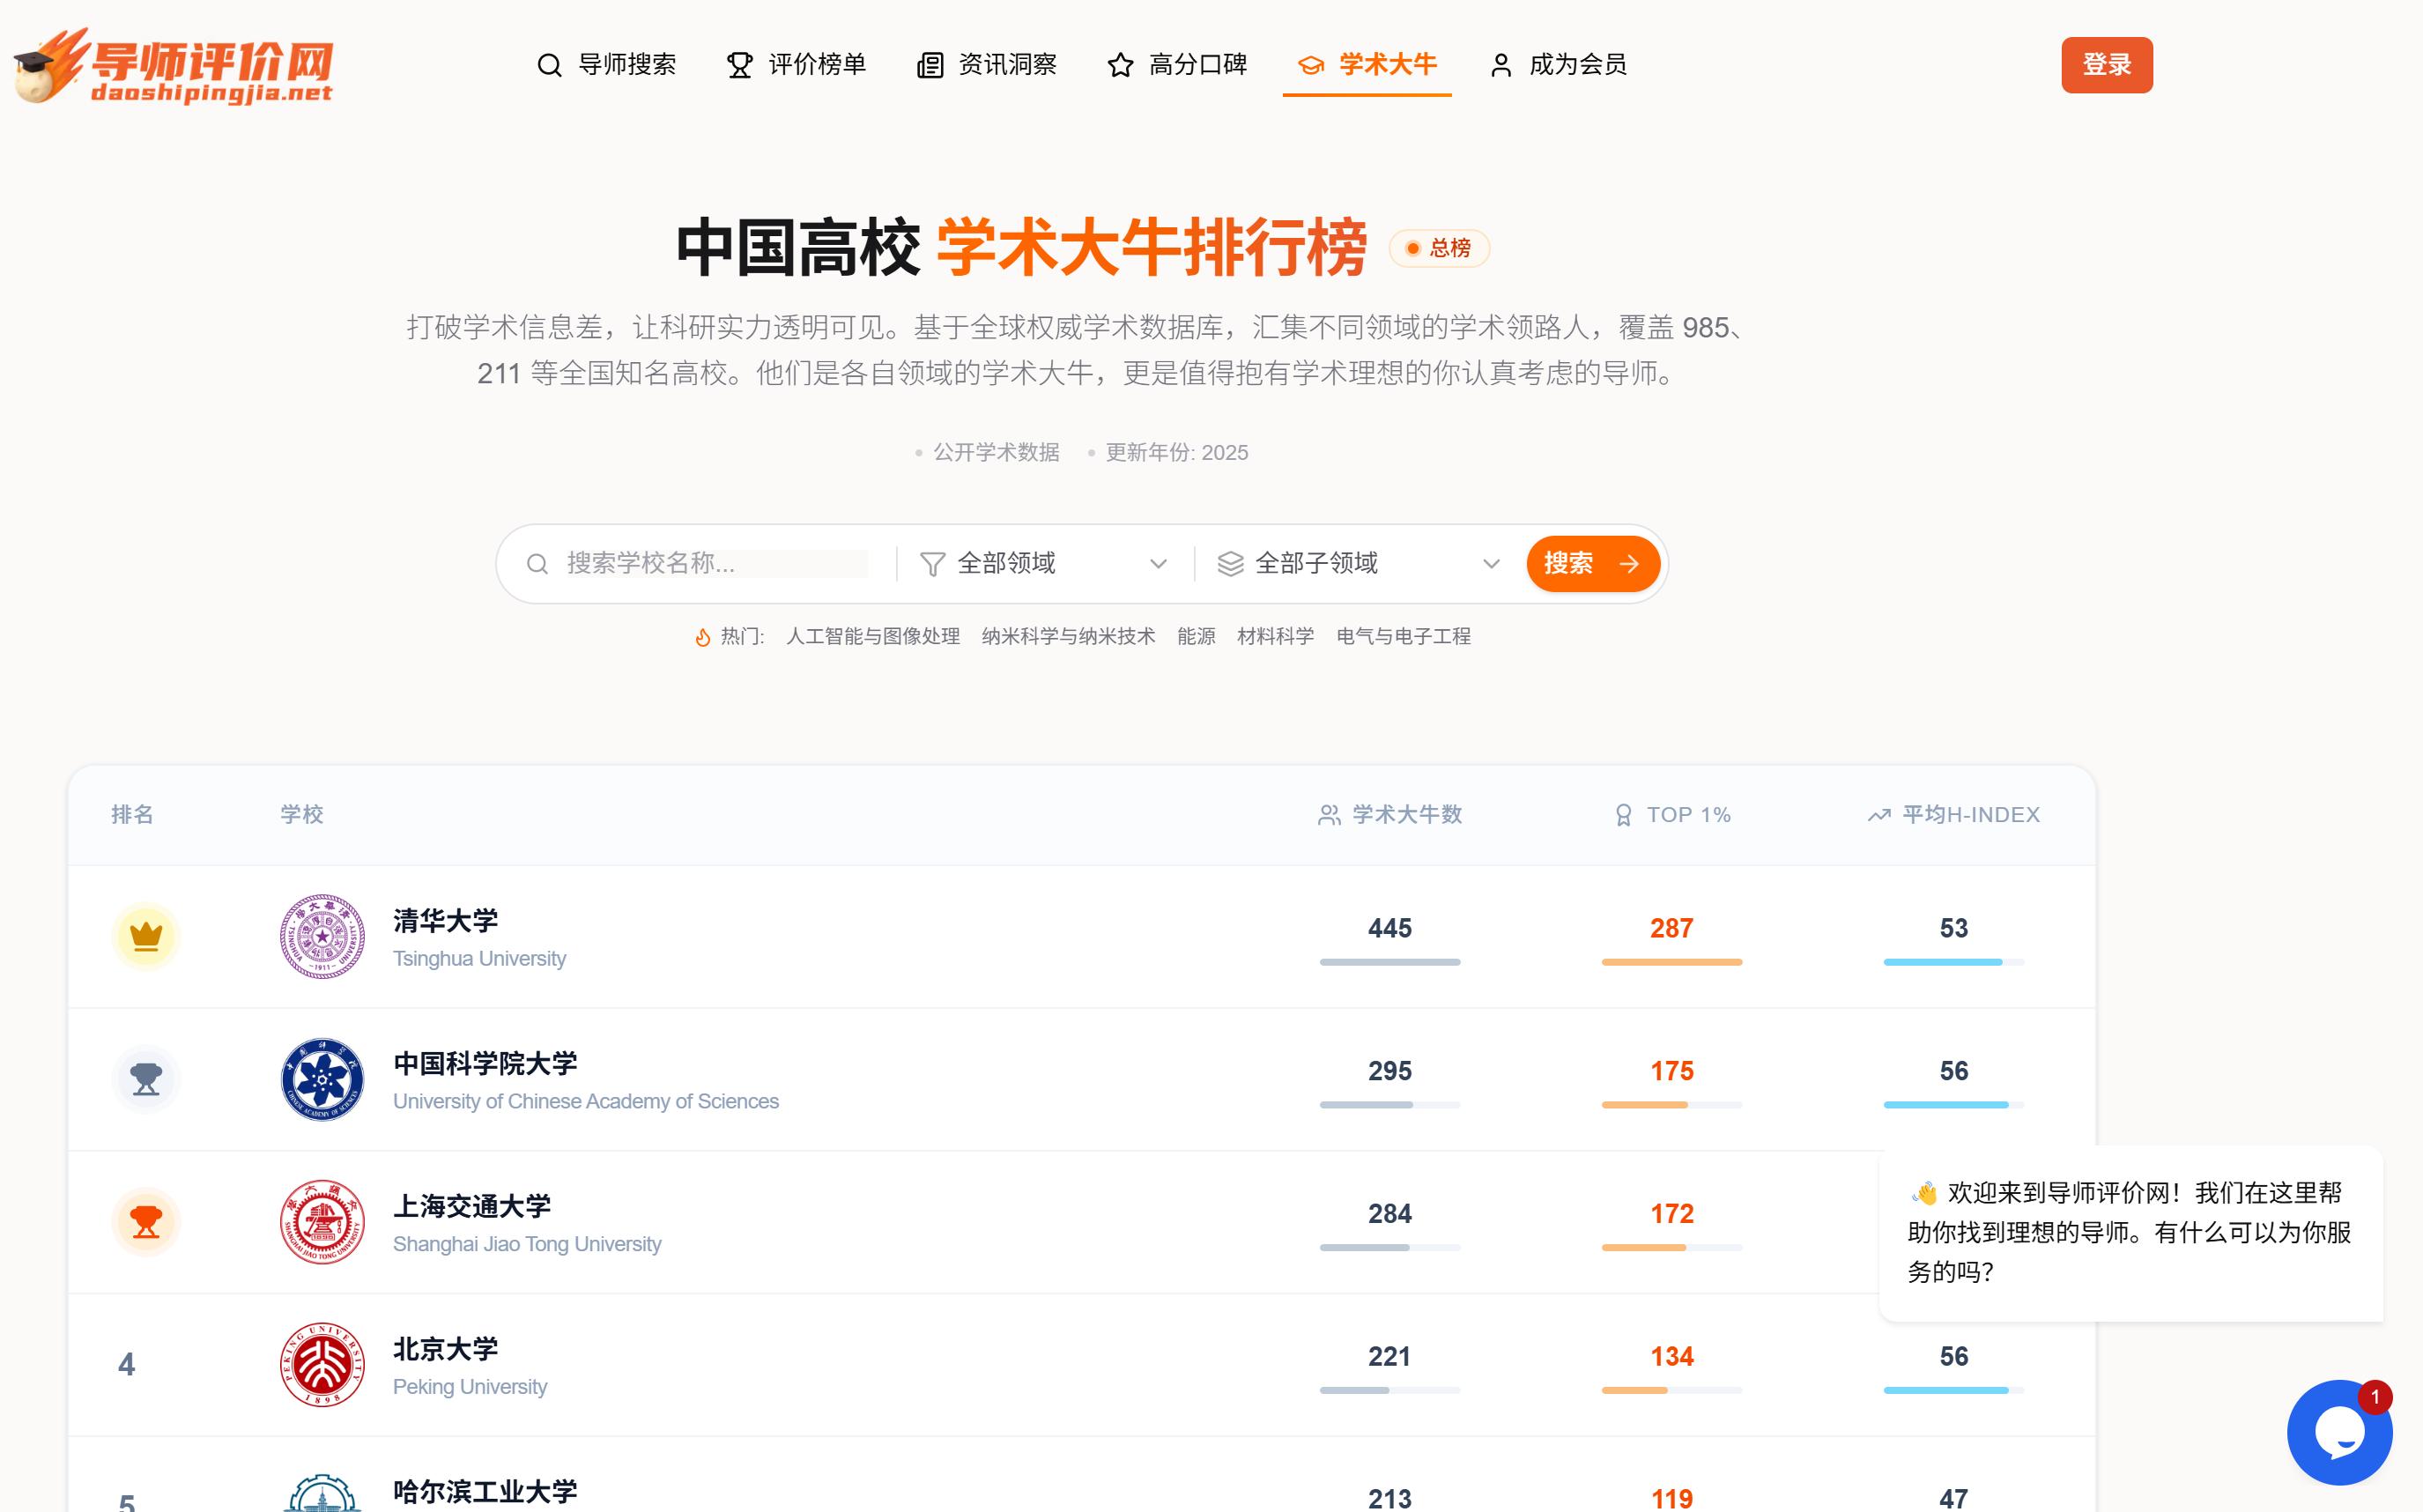Click the award ribbon icon in TOP 1% header
The height and width of the screenshot is (1512, 2423).
(1623, 815)
